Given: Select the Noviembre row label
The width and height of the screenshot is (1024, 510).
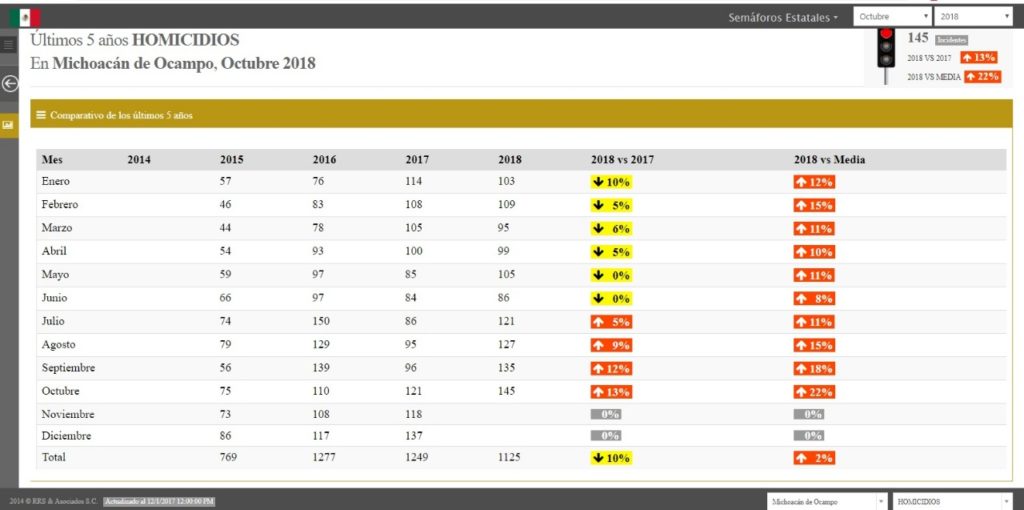Looking at the screenshot, I should (68, 414).
